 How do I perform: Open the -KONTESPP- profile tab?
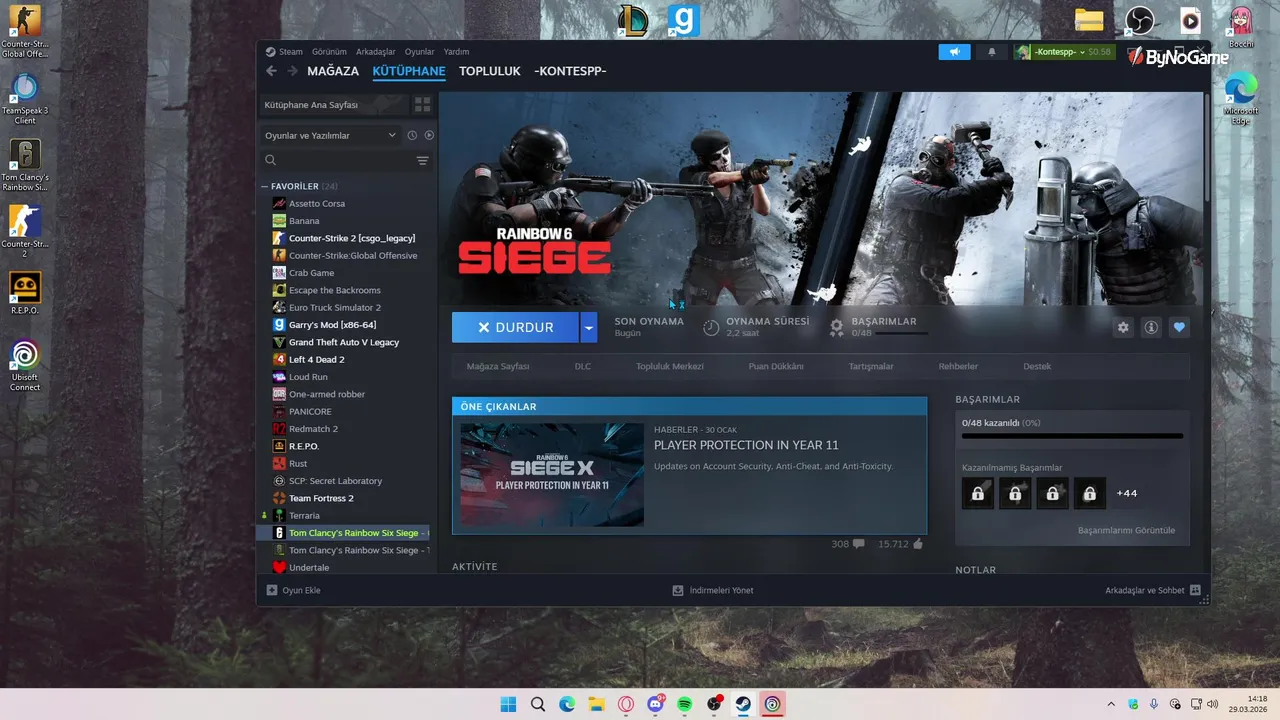570,71
